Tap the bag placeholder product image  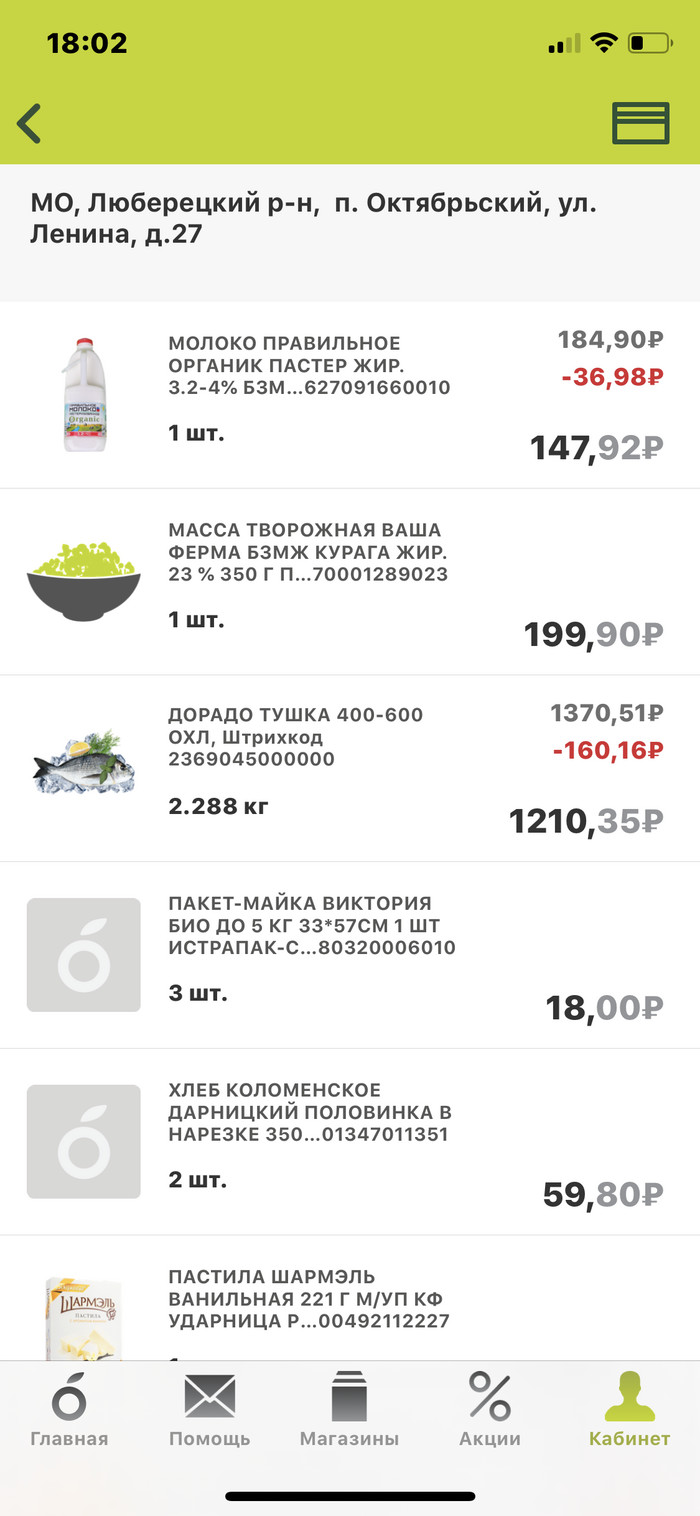84,955
